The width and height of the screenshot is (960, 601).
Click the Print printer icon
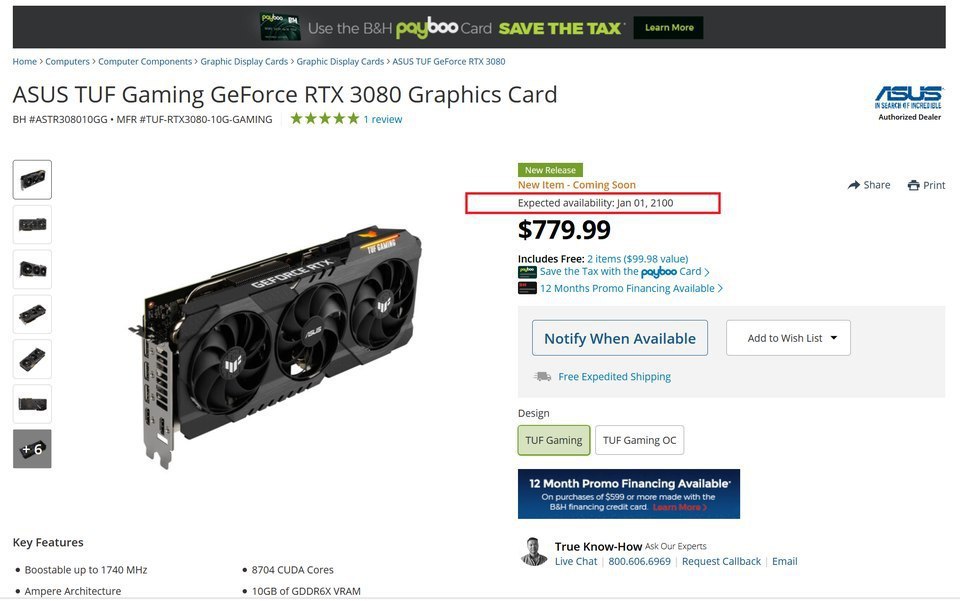(913, 185)
